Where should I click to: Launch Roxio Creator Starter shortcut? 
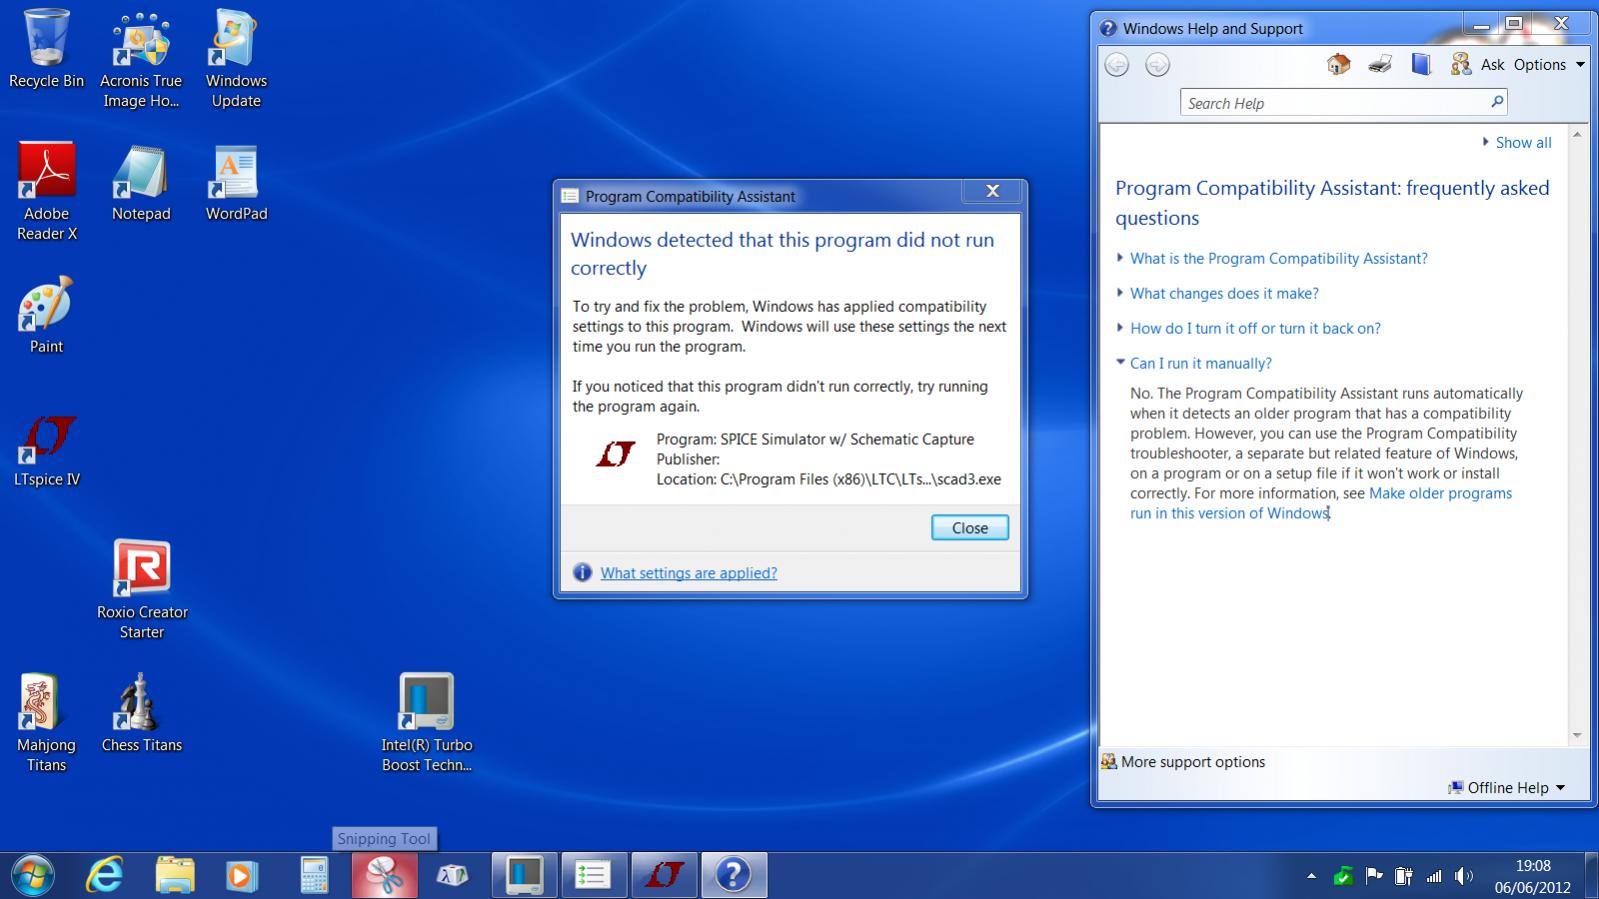pyautogui.click(x=142, y=590)
